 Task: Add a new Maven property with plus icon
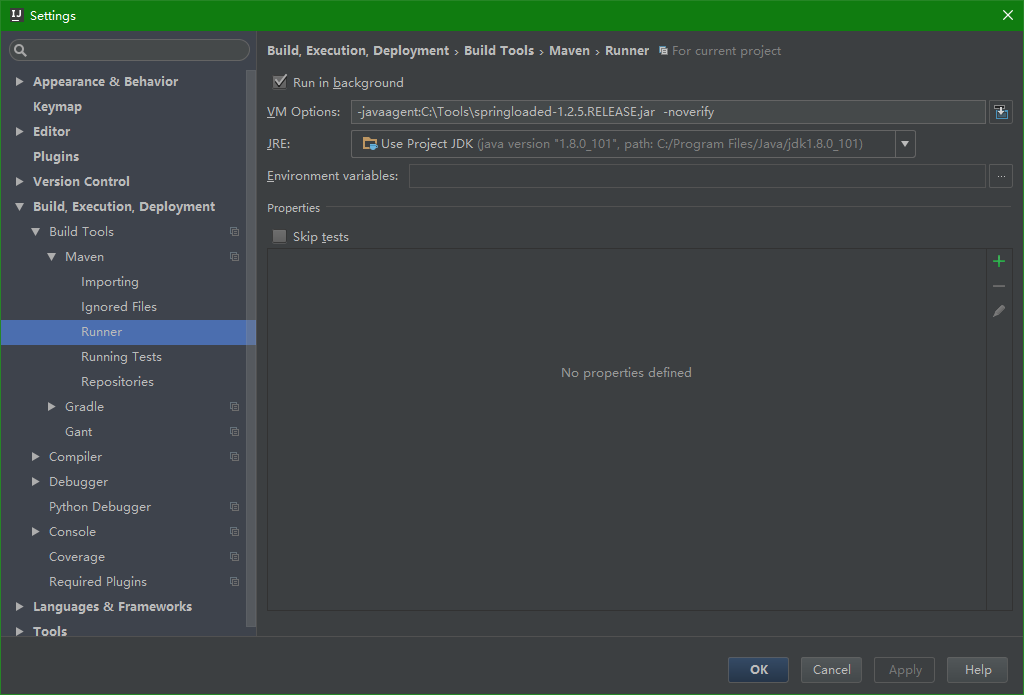pyautogui.click(x=999, y=261)
